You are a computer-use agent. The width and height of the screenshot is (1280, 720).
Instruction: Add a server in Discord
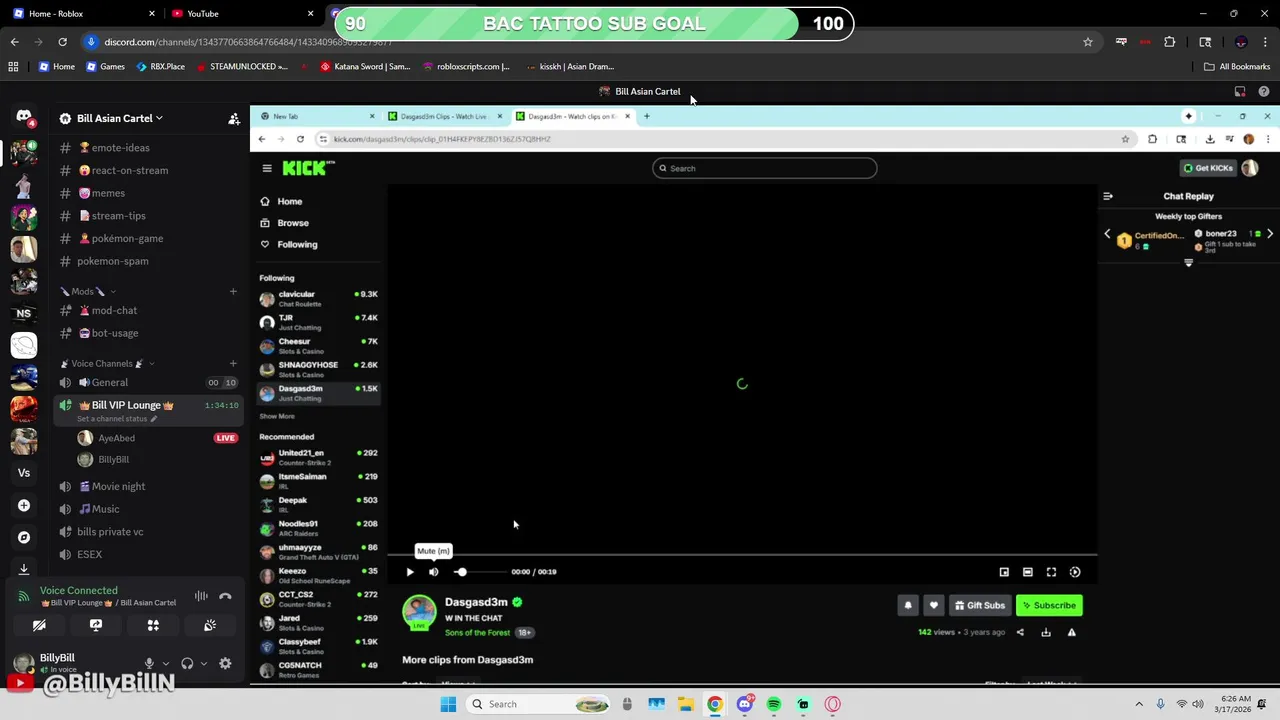(24, 505)
